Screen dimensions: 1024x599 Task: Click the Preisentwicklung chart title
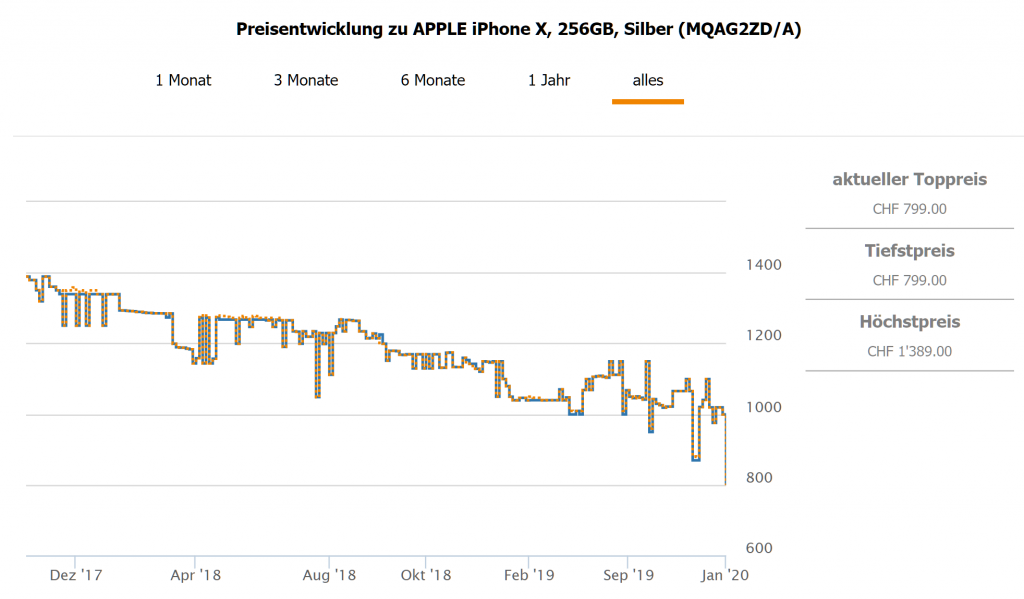[x=518, y=29]
